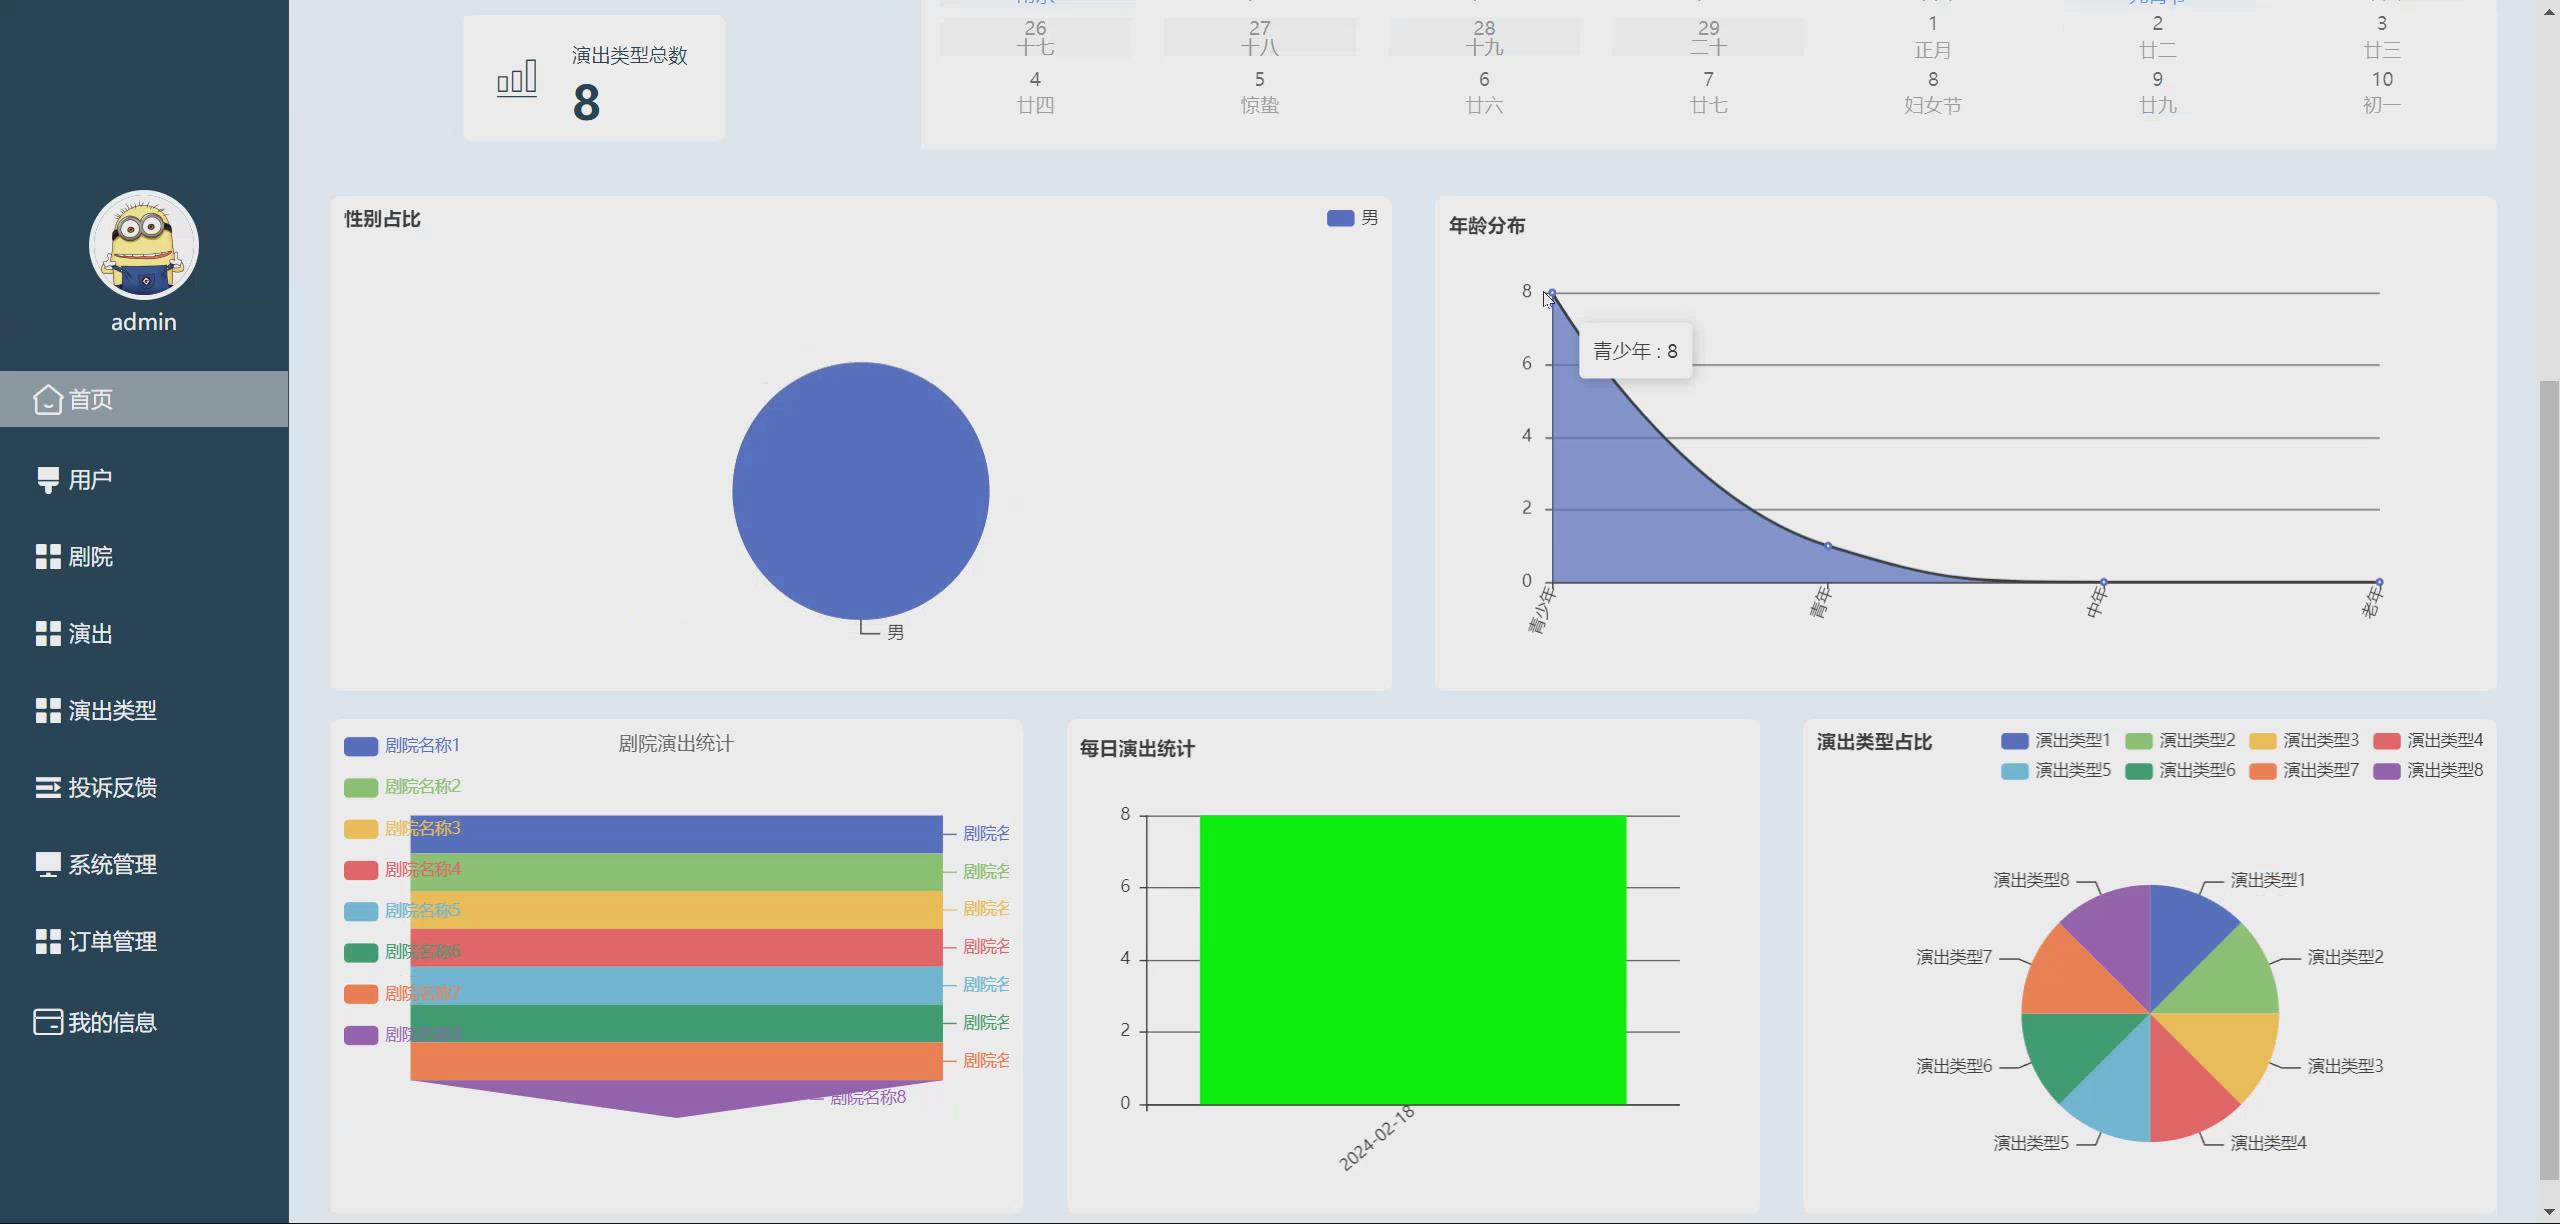
Task: Click the 用户 sidebar icon
Action: pyautogui.click(x=47, y=480)
